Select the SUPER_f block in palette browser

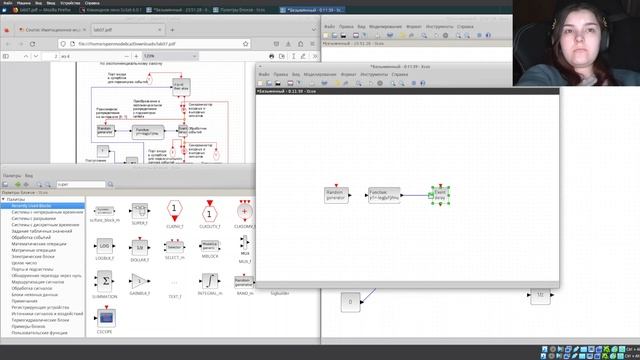coord(140,211)
